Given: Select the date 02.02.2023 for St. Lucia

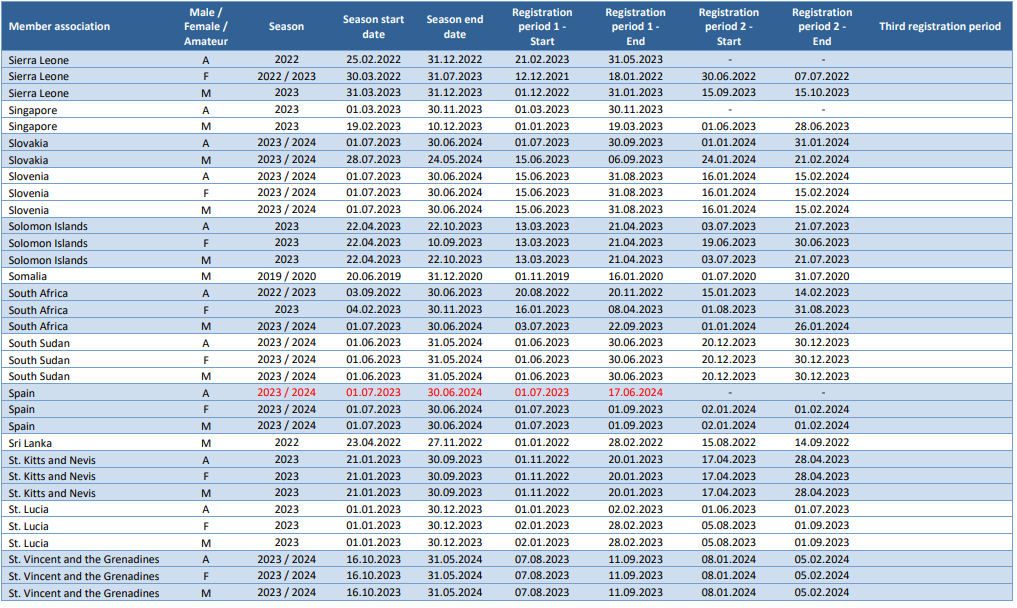Looking at the screenshot, I should [x=636, y=509].
